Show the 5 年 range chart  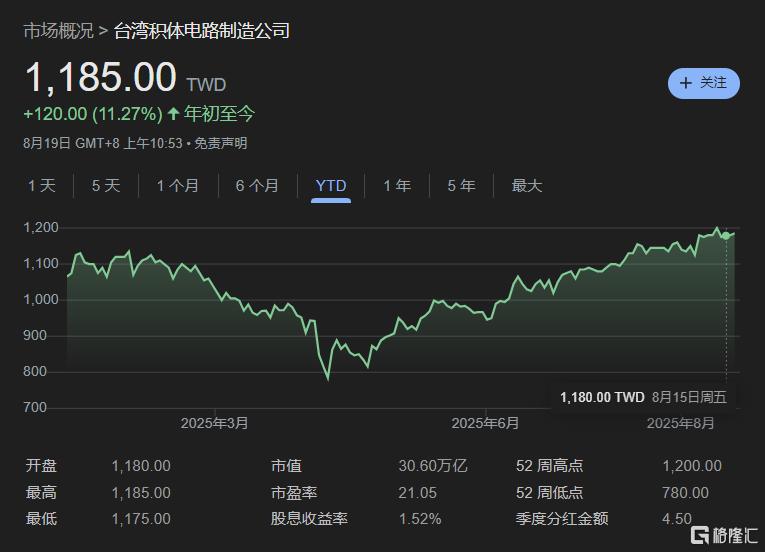pyautogui.click(x=461, y=185)
